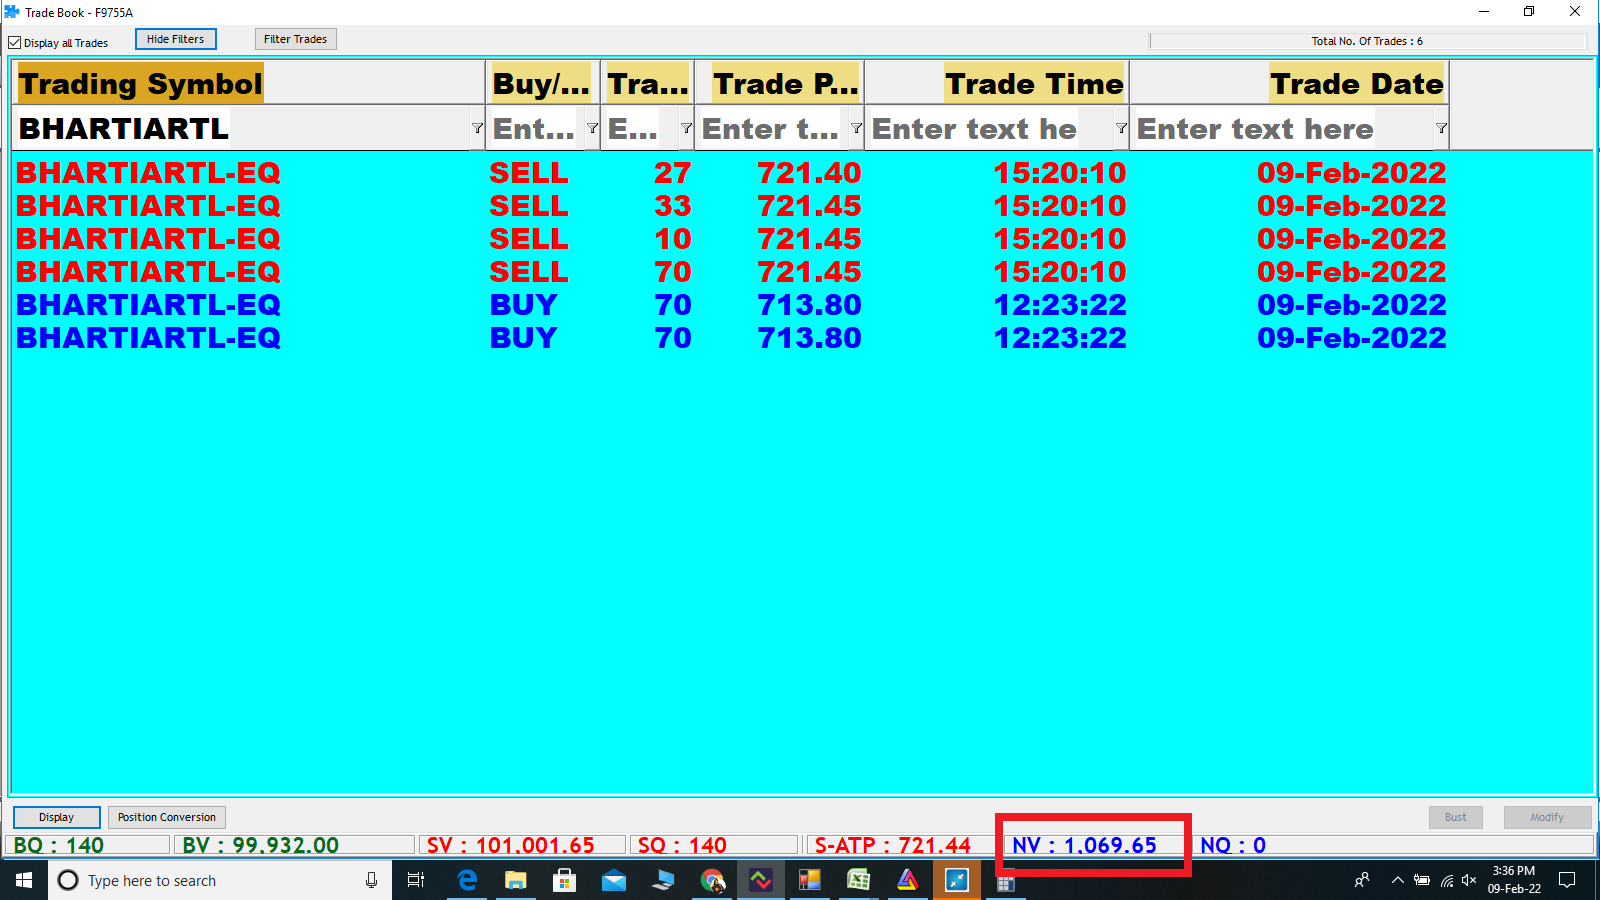The image size is (1600, 900).
Task: Click the S-ATP : 721.44 status value
Action: tap(892, 845)
